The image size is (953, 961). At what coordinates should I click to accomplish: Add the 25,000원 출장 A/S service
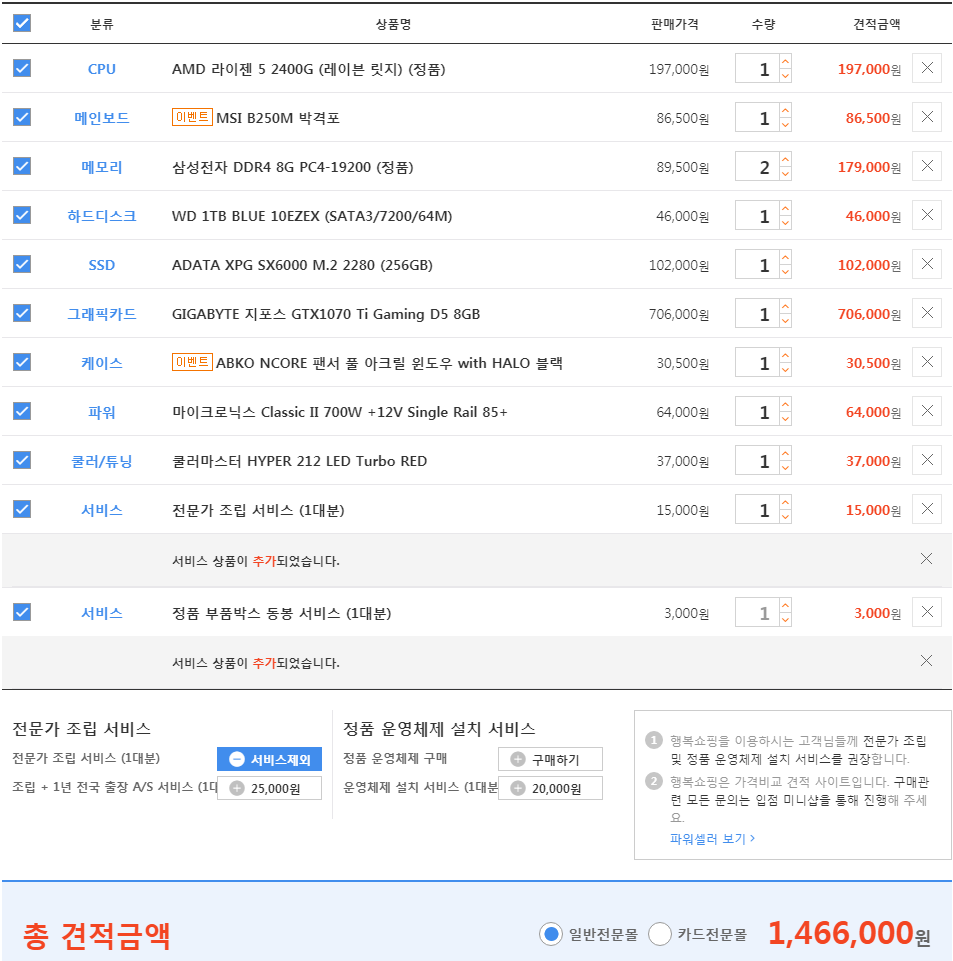tap(269, 788)
